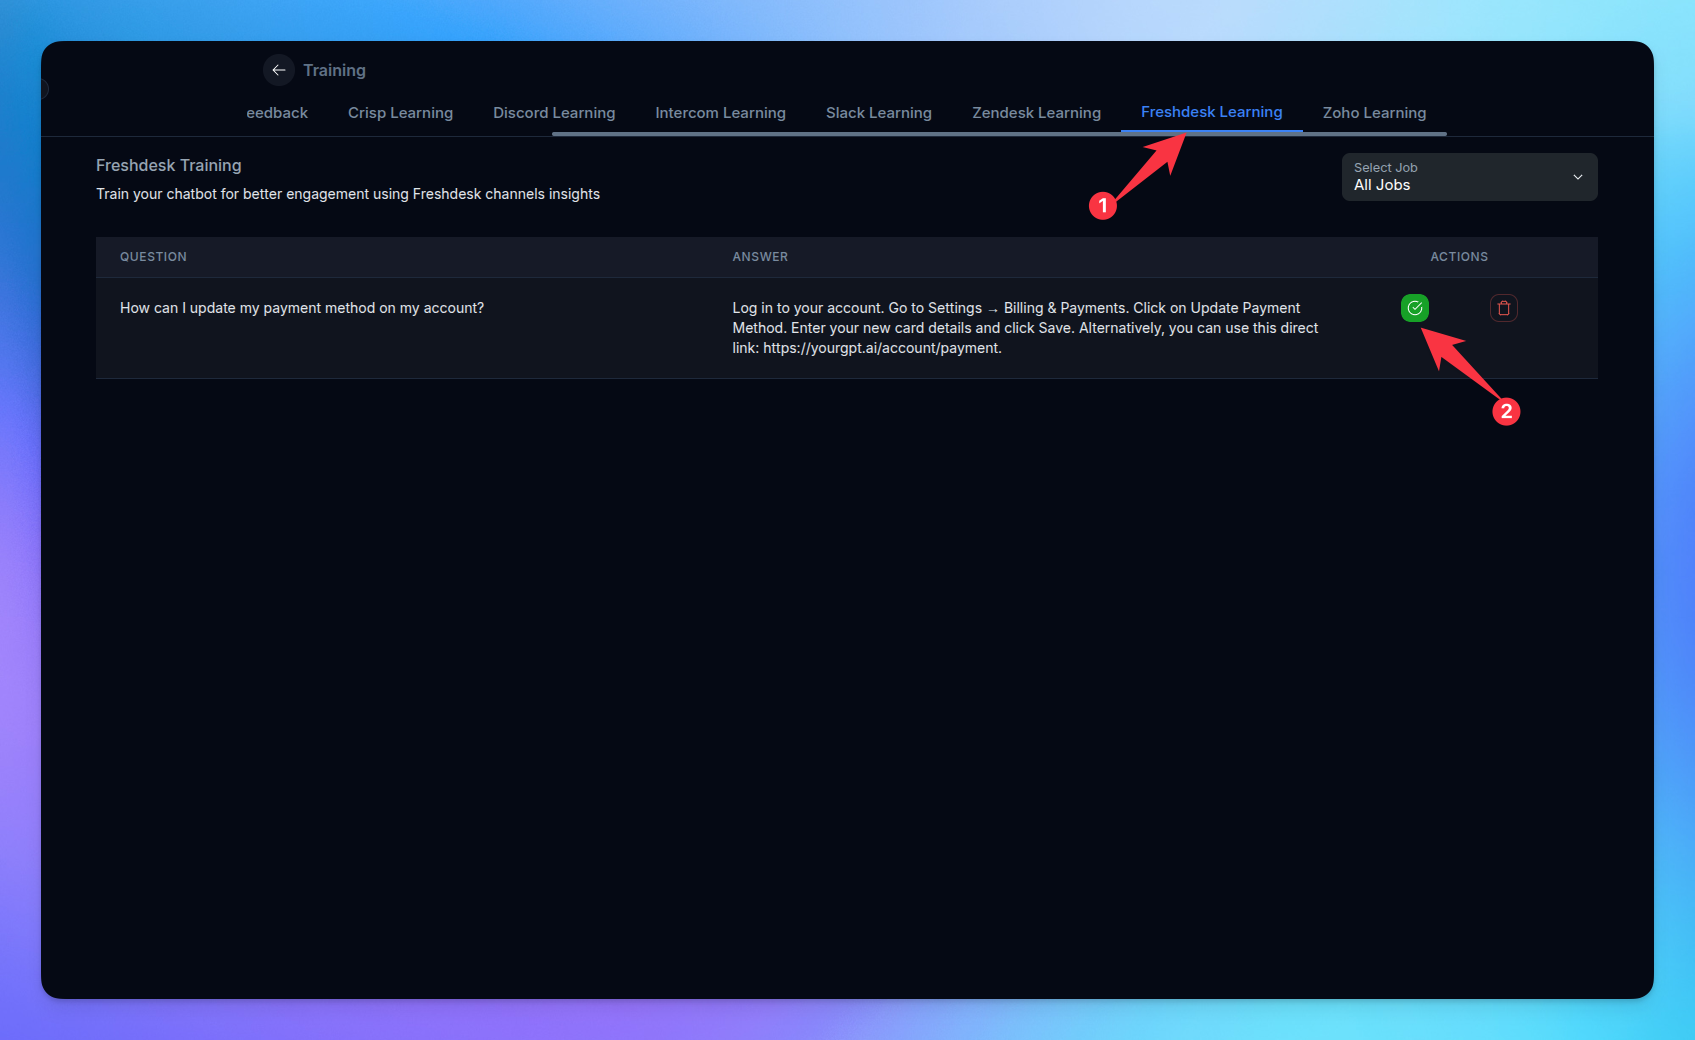The image size is (1695, 1040).
Task: Go to the Intercom Learning tab
Action: coord(720,113)
